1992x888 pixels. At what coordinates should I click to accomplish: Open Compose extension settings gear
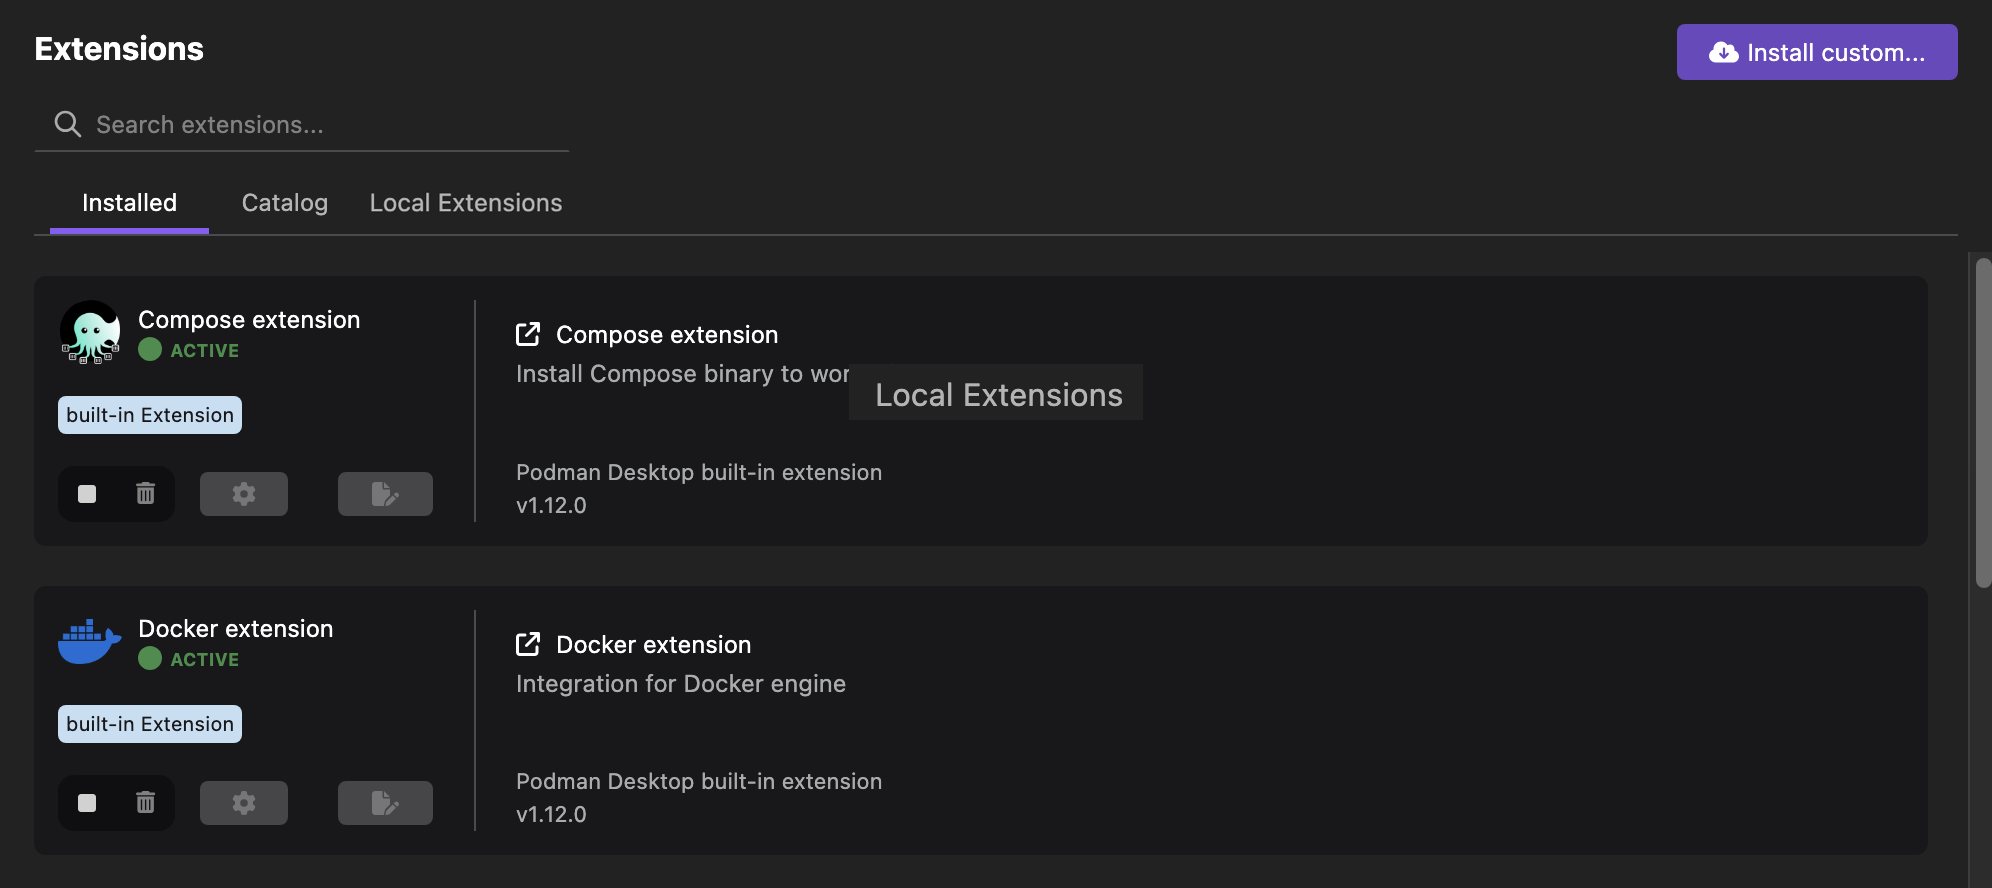(x=244, y=494)
